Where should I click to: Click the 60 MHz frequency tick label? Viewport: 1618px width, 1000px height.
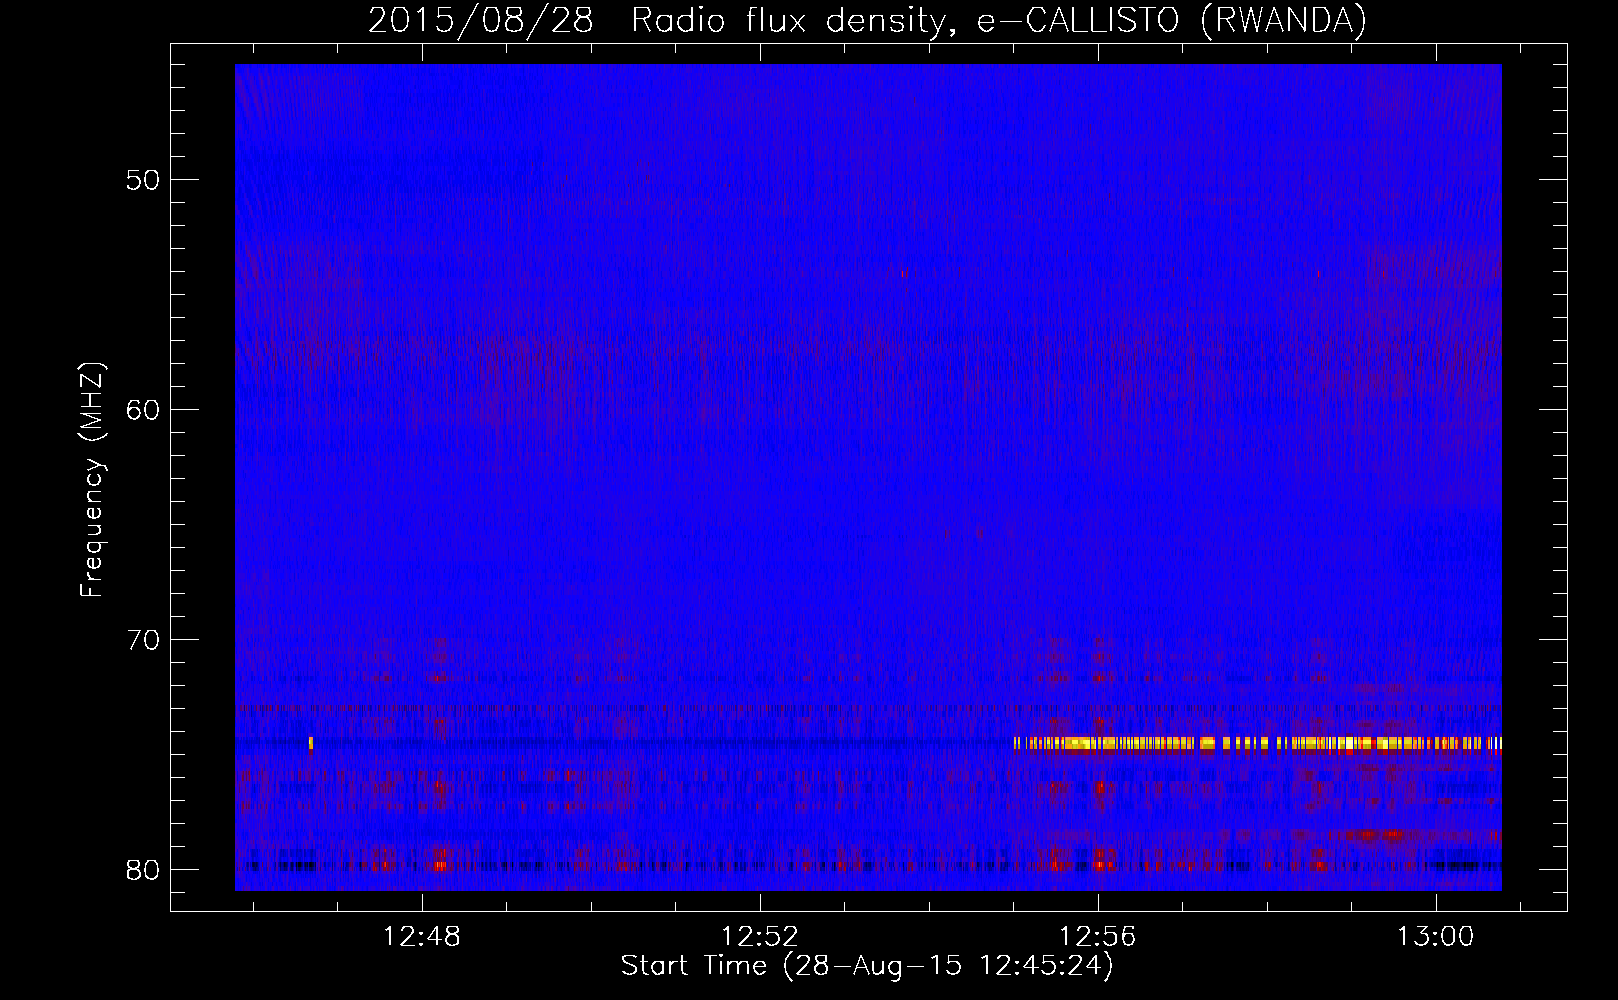tap(143, 410)
